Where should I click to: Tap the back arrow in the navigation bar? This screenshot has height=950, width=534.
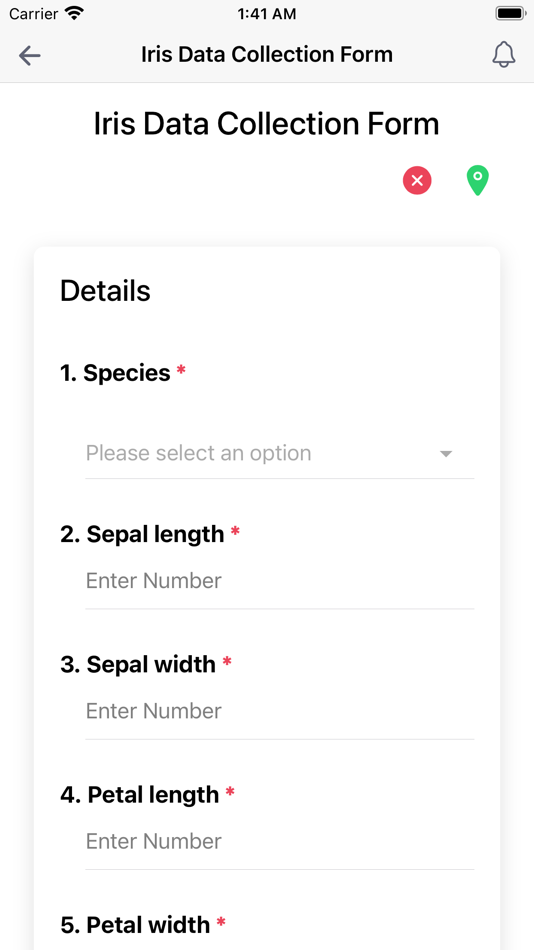29,56
